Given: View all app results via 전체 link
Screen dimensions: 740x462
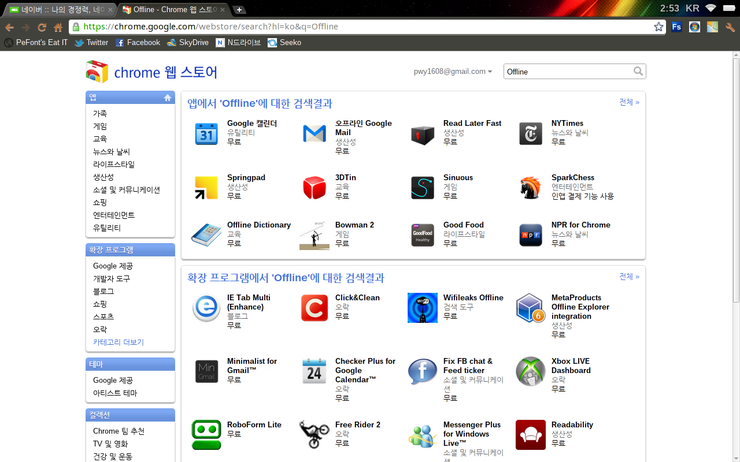Looking at the screenshot, I should (x=629, y=102).
